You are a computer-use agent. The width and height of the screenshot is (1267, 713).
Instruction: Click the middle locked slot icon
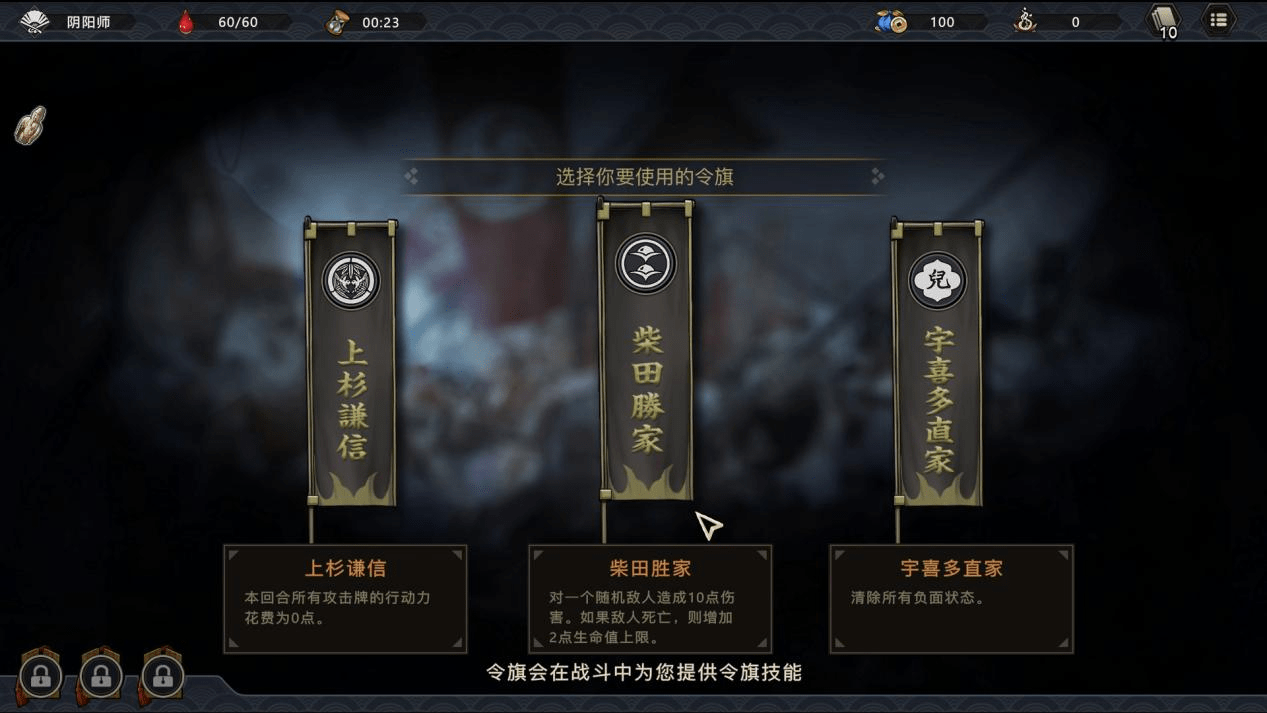pos(101,677)
